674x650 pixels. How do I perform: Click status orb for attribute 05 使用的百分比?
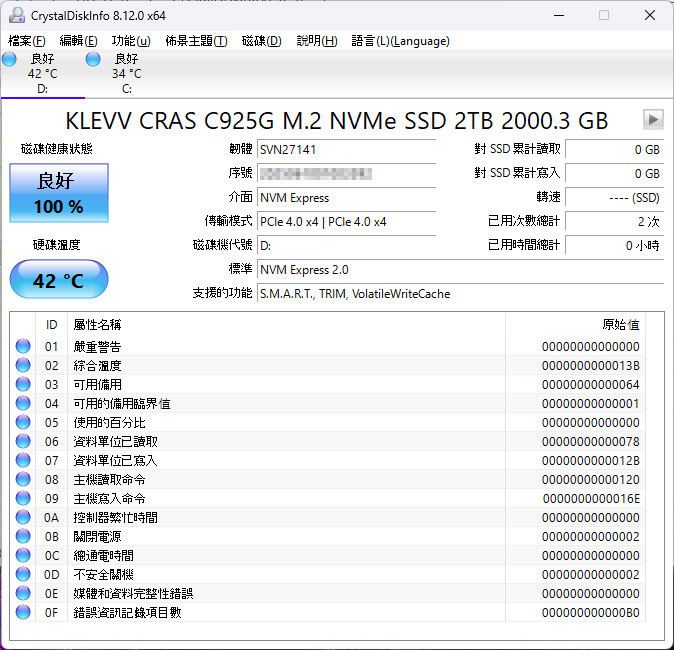23,422
